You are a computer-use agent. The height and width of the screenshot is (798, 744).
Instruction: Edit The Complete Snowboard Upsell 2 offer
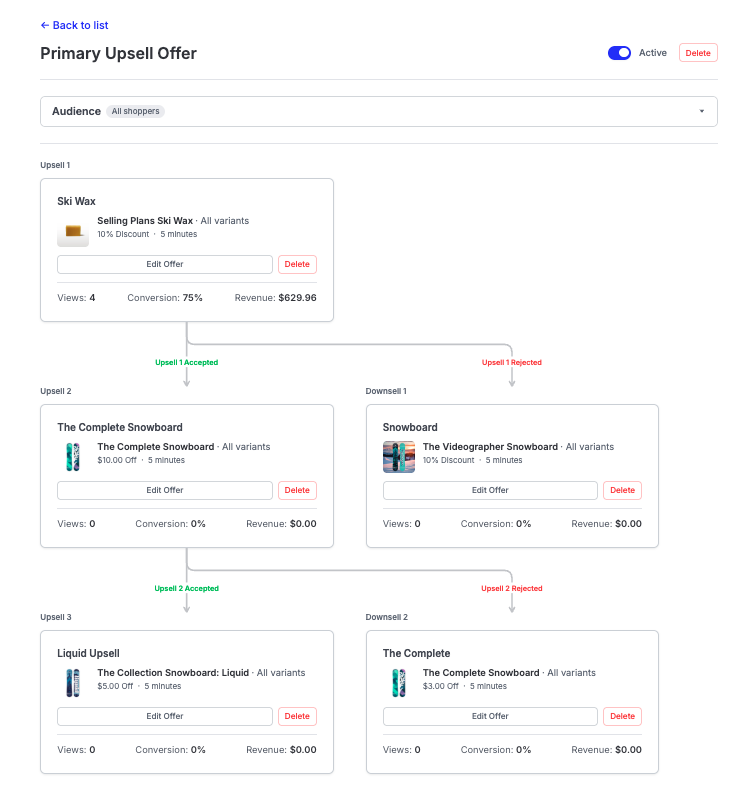coord(165,490)
